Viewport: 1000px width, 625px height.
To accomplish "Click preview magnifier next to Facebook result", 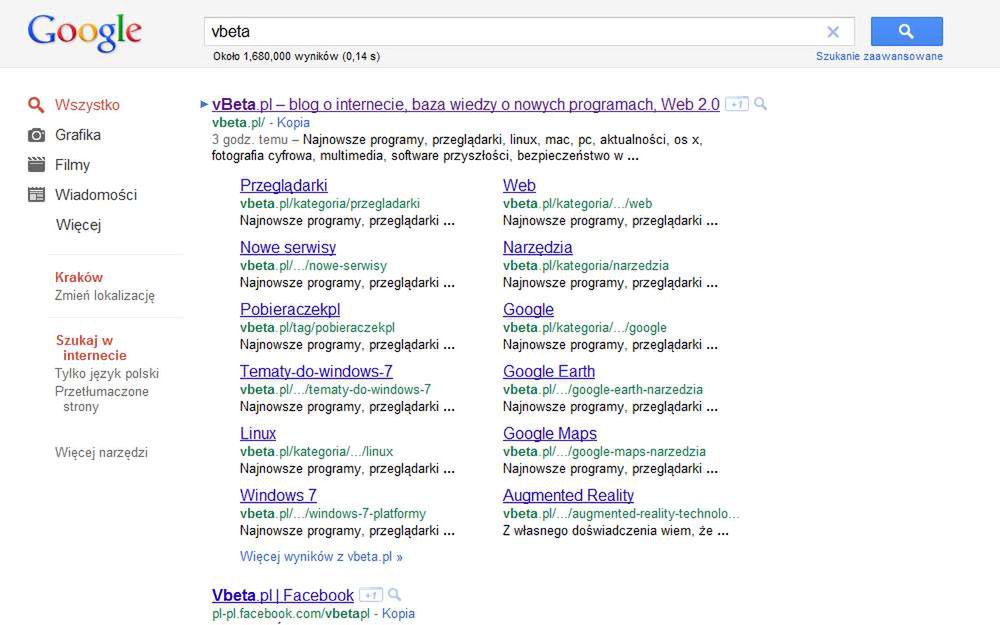I will click(394, 594).
